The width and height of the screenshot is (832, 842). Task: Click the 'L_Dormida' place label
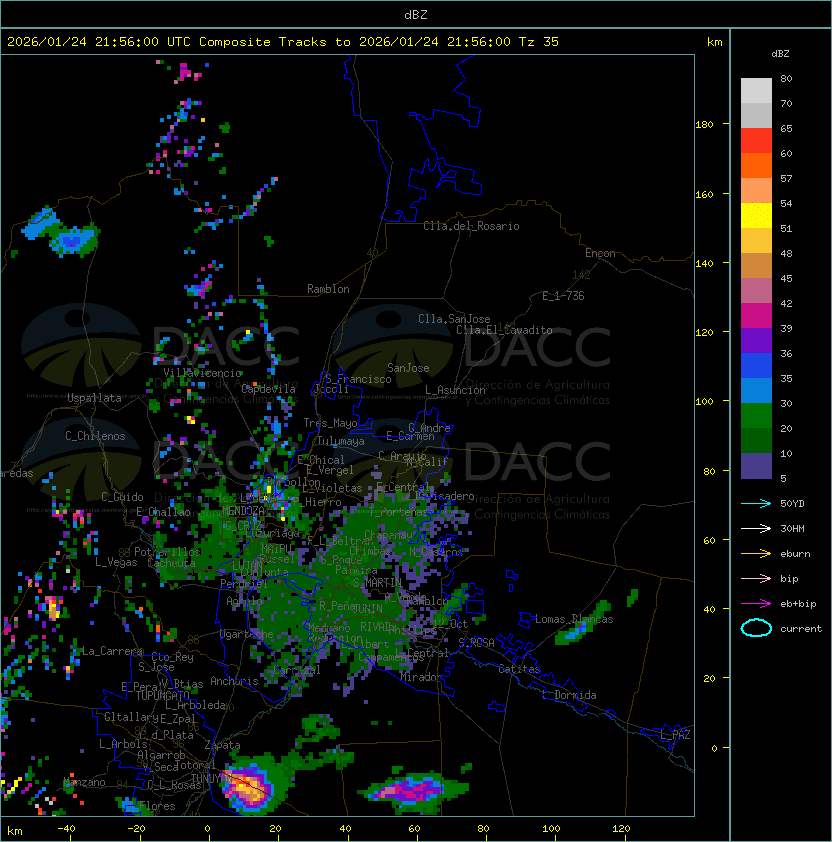click(569, 695)
